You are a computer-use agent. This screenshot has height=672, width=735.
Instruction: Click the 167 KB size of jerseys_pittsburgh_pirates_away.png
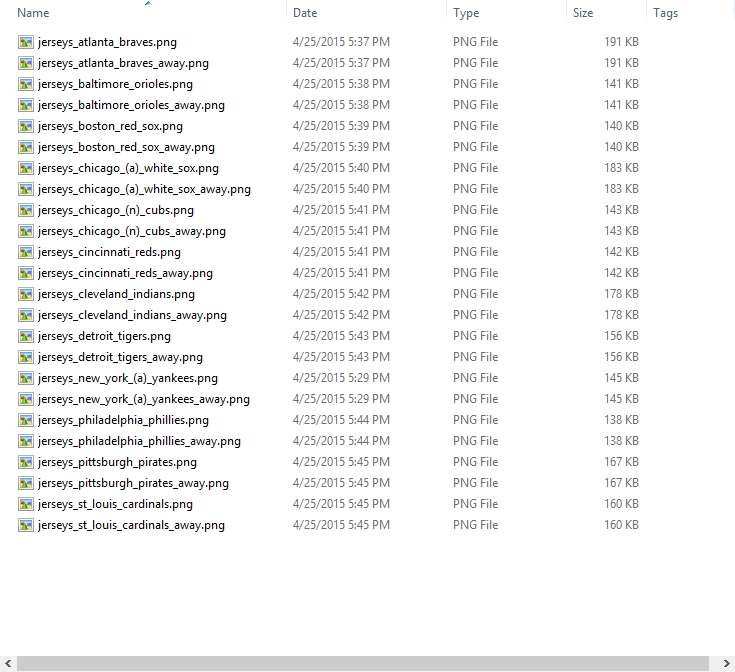[621, 483]
